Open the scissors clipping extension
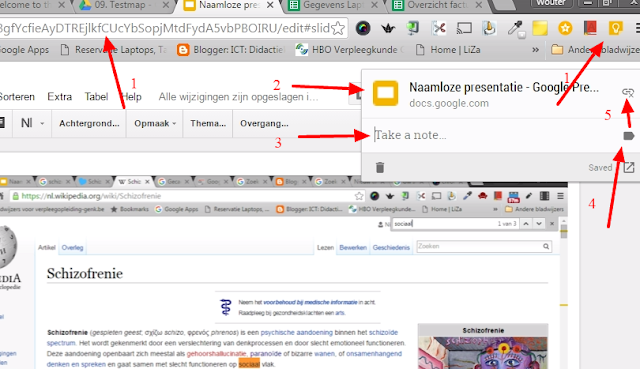Viewport: 640px width, 369px height. click(439, 28)
